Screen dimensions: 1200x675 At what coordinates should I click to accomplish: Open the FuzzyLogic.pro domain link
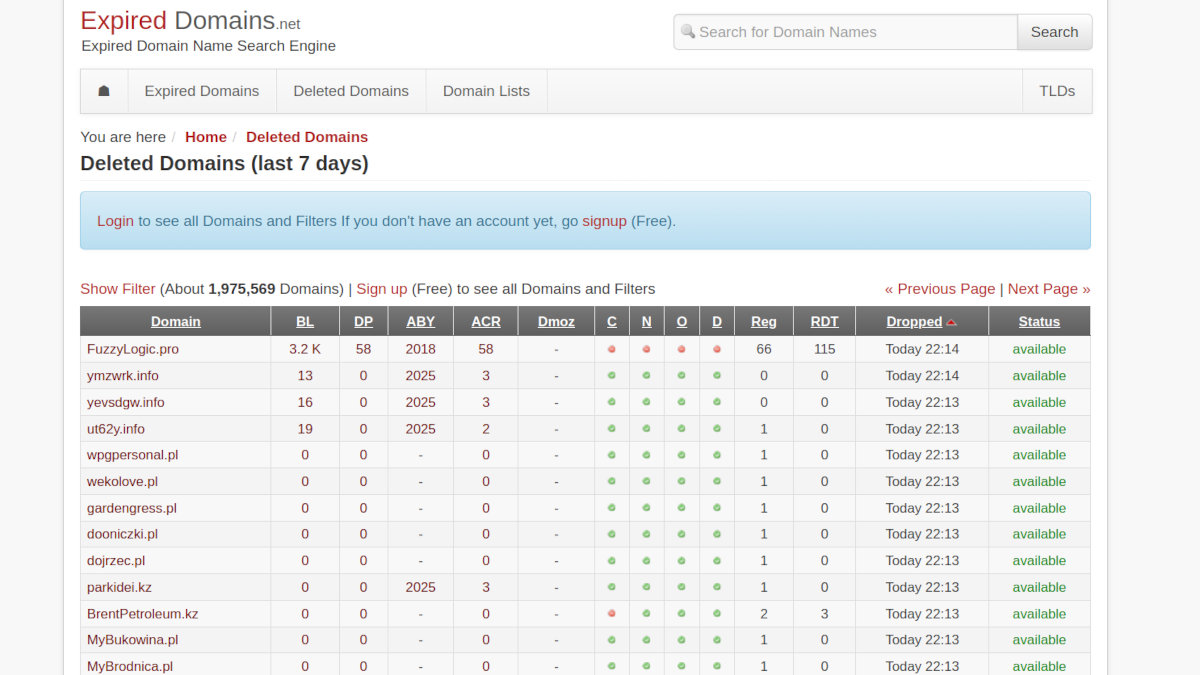coord(133,349)
